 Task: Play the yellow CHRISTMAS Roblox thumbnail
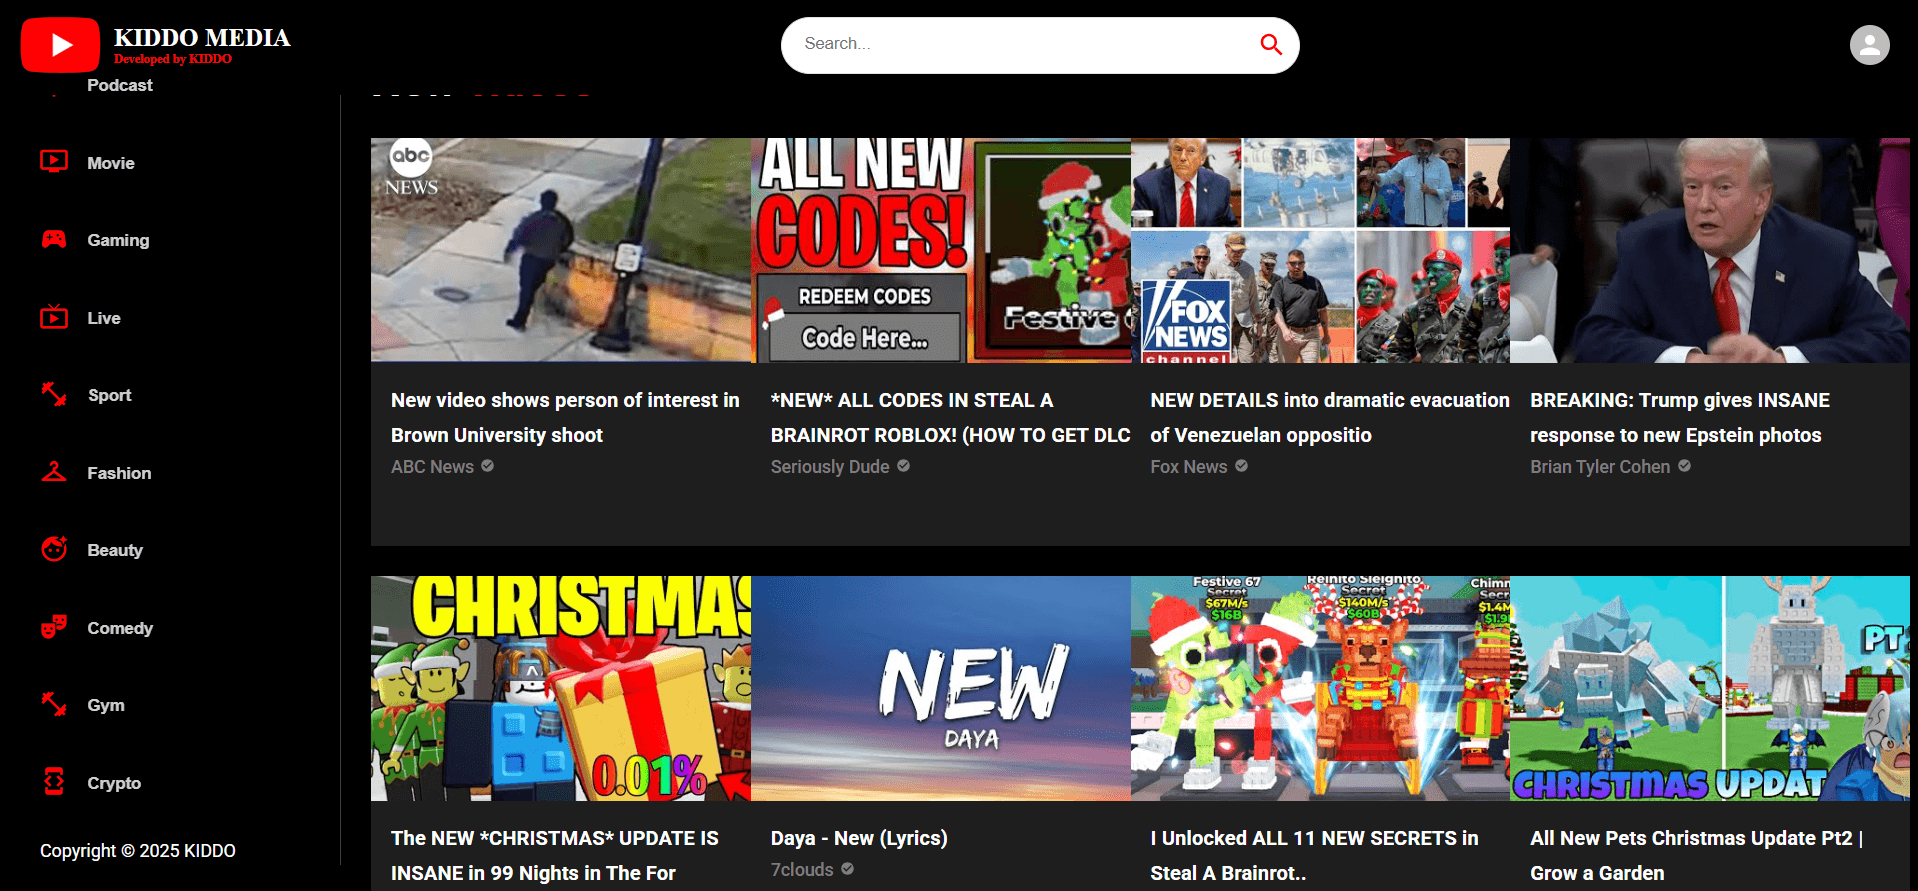561,688
